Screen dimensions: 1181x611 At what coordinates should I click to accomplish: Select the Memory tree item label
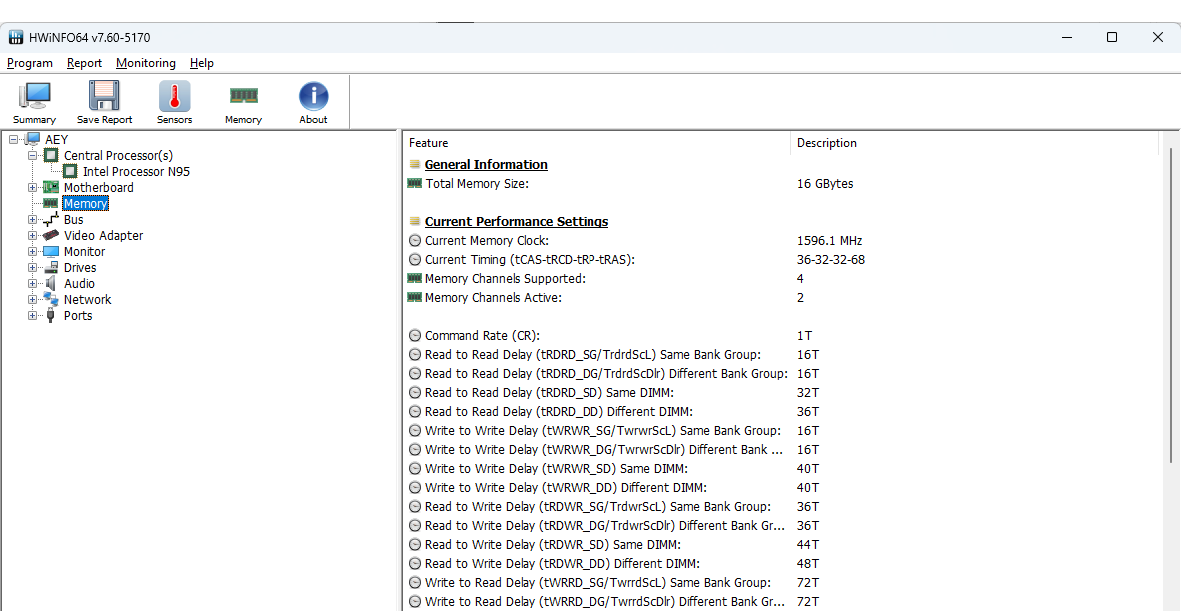85,203
